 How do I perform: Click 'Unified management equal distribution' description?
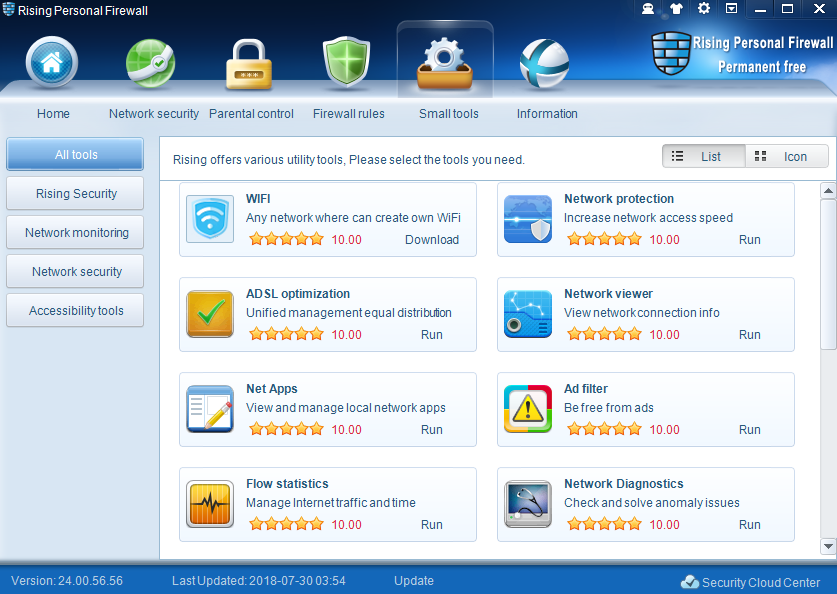[x=349, y=313]
